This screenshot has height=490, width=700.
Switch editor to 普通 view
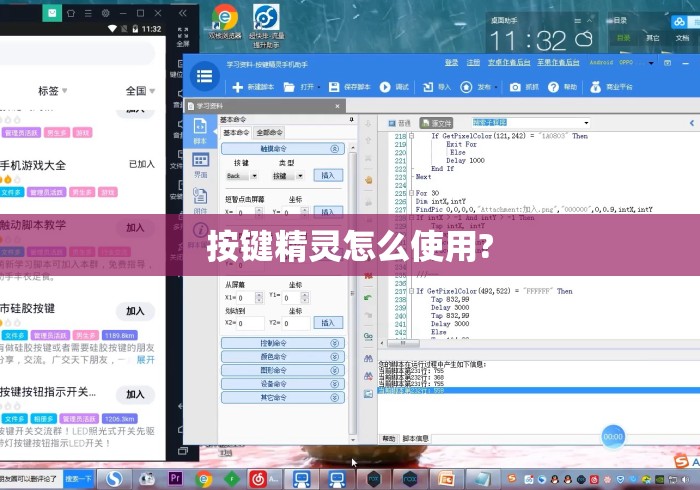[399, 123]
